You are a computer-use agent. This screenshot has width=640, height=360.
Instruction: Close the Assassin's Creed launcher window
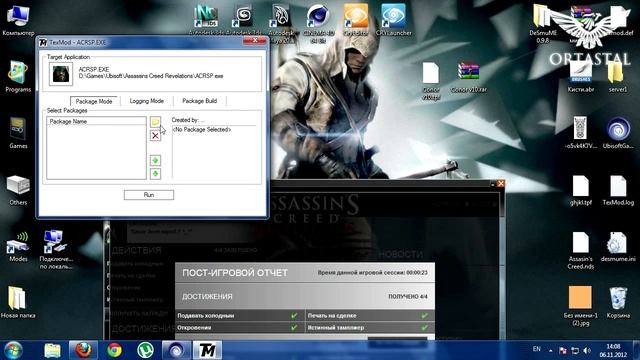501,184
